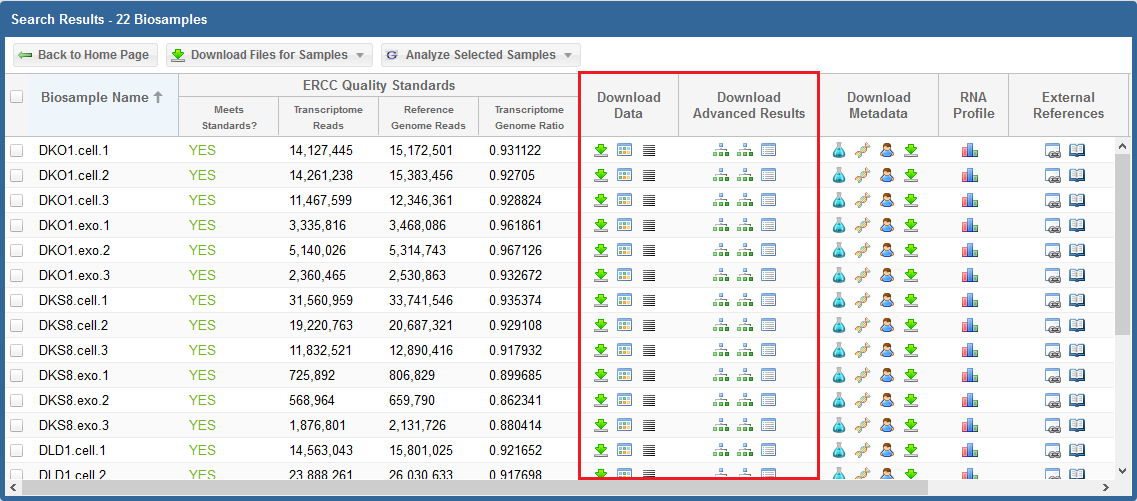The height and width of the screenshot is (501, 1137).
Task: Go Back to Home Page
Action: [x=85, y=55]
